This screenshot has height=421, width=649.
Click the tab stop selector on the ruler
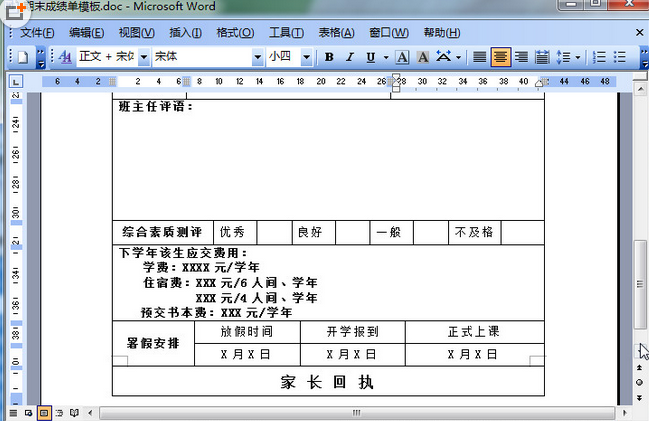16,82
